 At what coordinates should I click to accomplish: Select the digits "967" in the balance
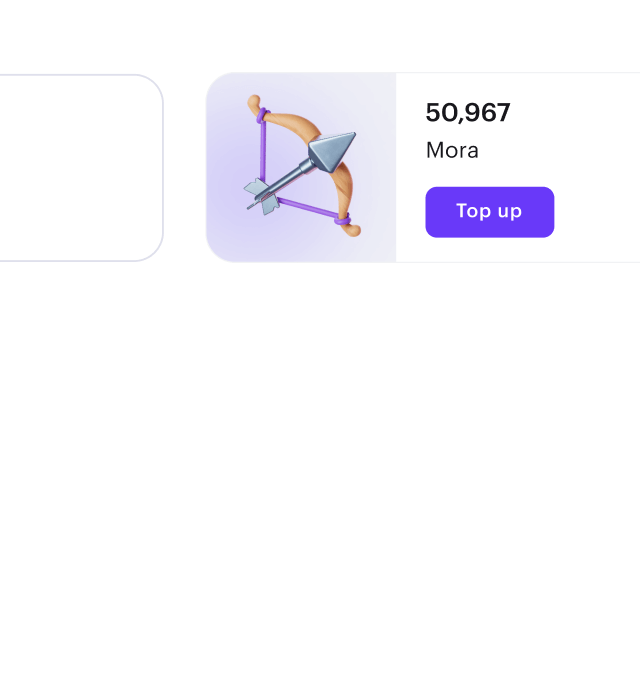pos(489,113)
